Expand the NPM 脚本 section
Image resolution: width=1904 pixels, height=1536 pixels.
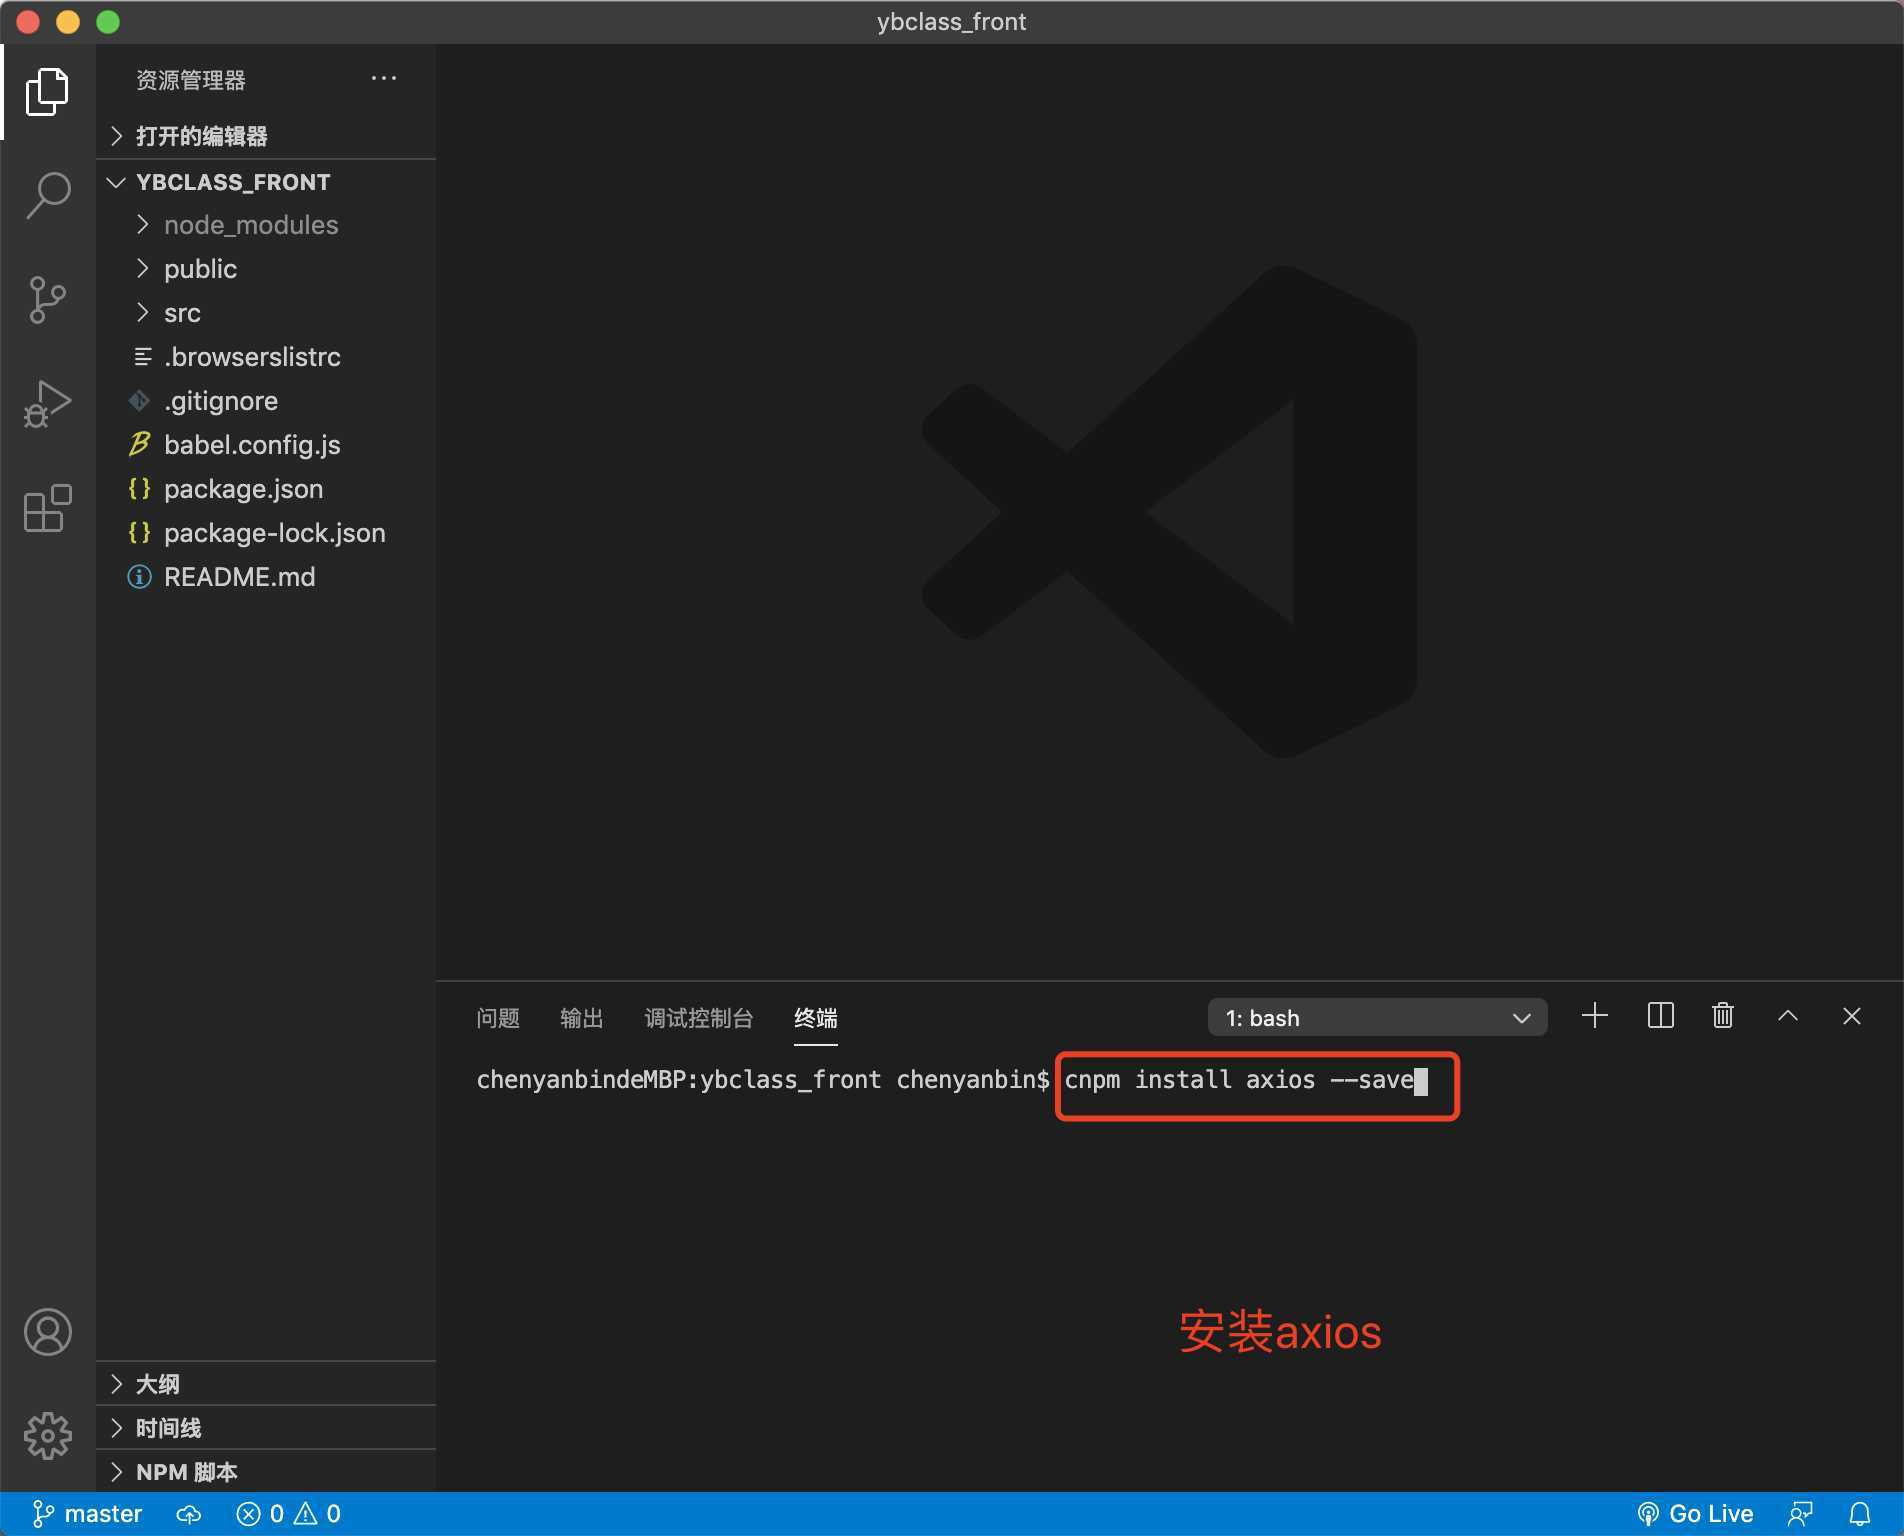point(266,1472)
